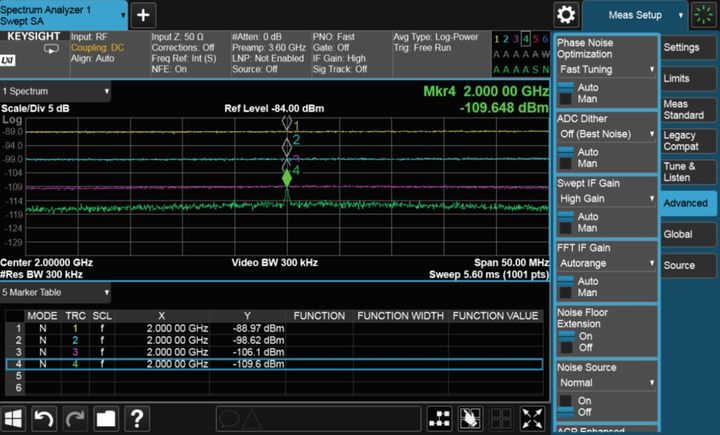Expand the Noise Source Normal dropdown
The image size is (720, 435).
(606, 382)
